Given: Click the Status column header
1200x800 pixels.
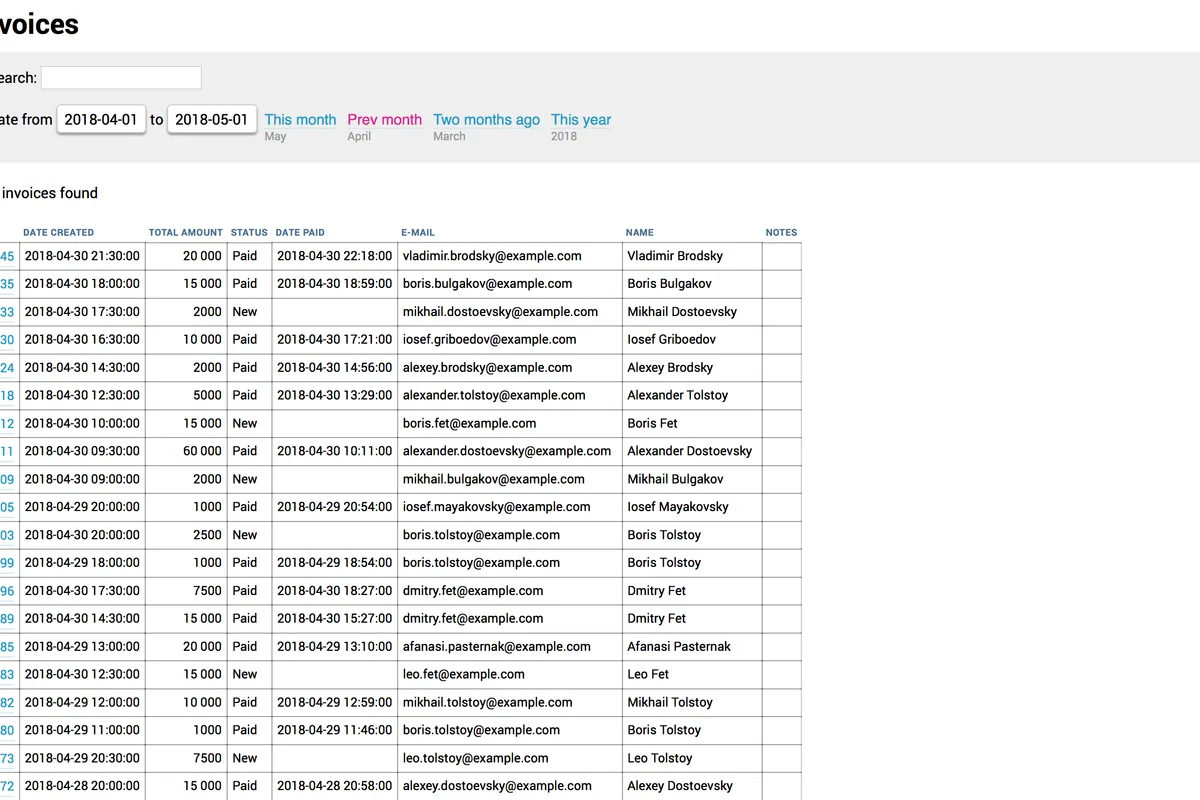Looking at the screenshot, I should [x=249, y=232].
